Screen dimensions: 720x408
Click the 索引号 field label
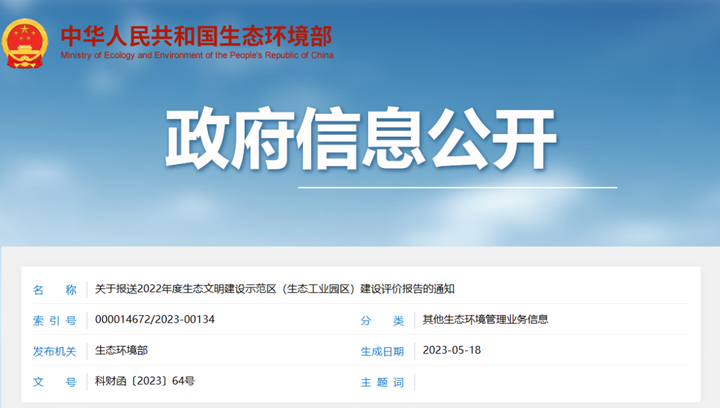click(54, 320)
